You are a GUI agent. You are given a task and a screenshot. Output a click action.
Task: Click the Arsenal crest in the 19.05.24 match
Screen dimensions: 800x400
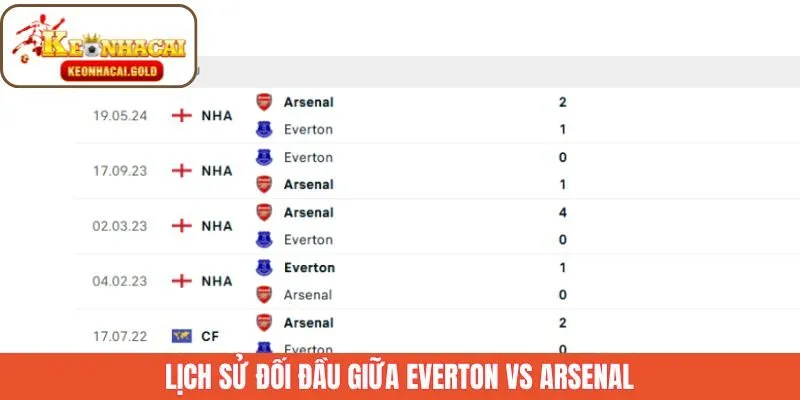264,102
